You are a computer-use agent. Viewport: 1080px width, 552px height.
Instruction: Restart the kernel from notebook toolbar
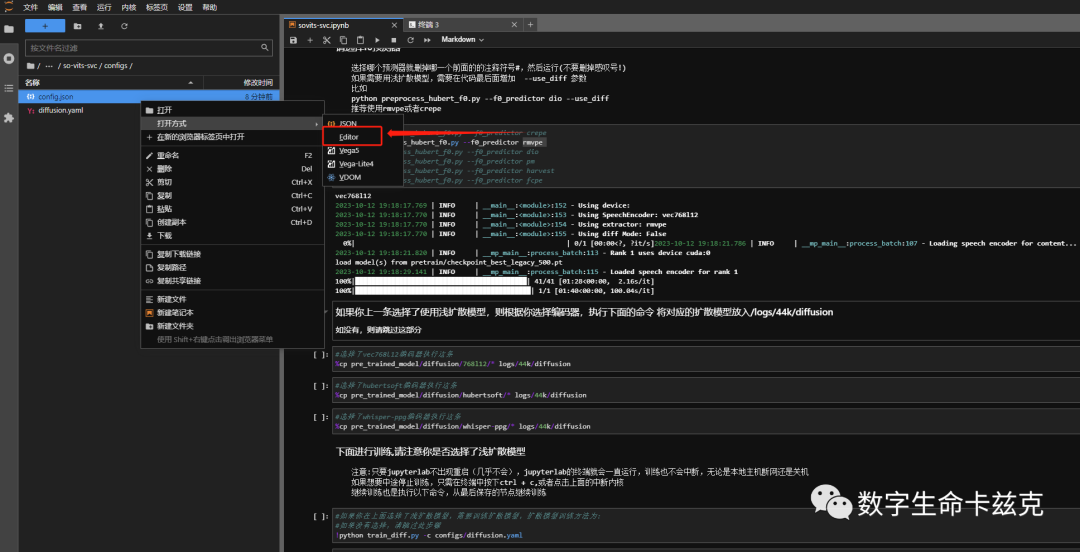411,40
